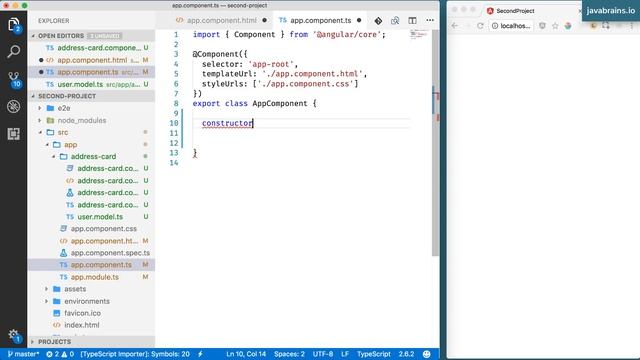Viewport: 640px width, 360px height.
Task: Select the SecondProject browser tab
Action: click(x=515, y=11)
